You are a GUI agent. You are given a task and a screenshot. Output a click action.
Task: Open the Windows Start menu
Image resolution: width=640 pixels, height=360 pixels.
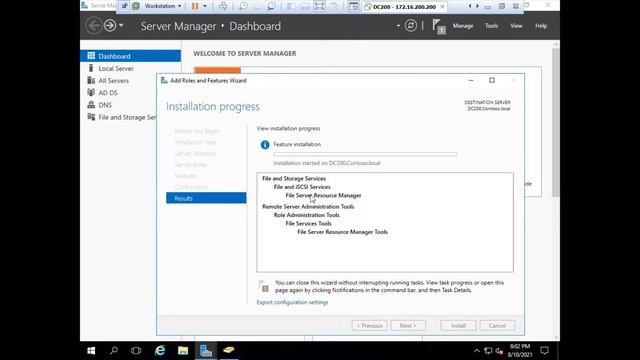tap(91, 350)
